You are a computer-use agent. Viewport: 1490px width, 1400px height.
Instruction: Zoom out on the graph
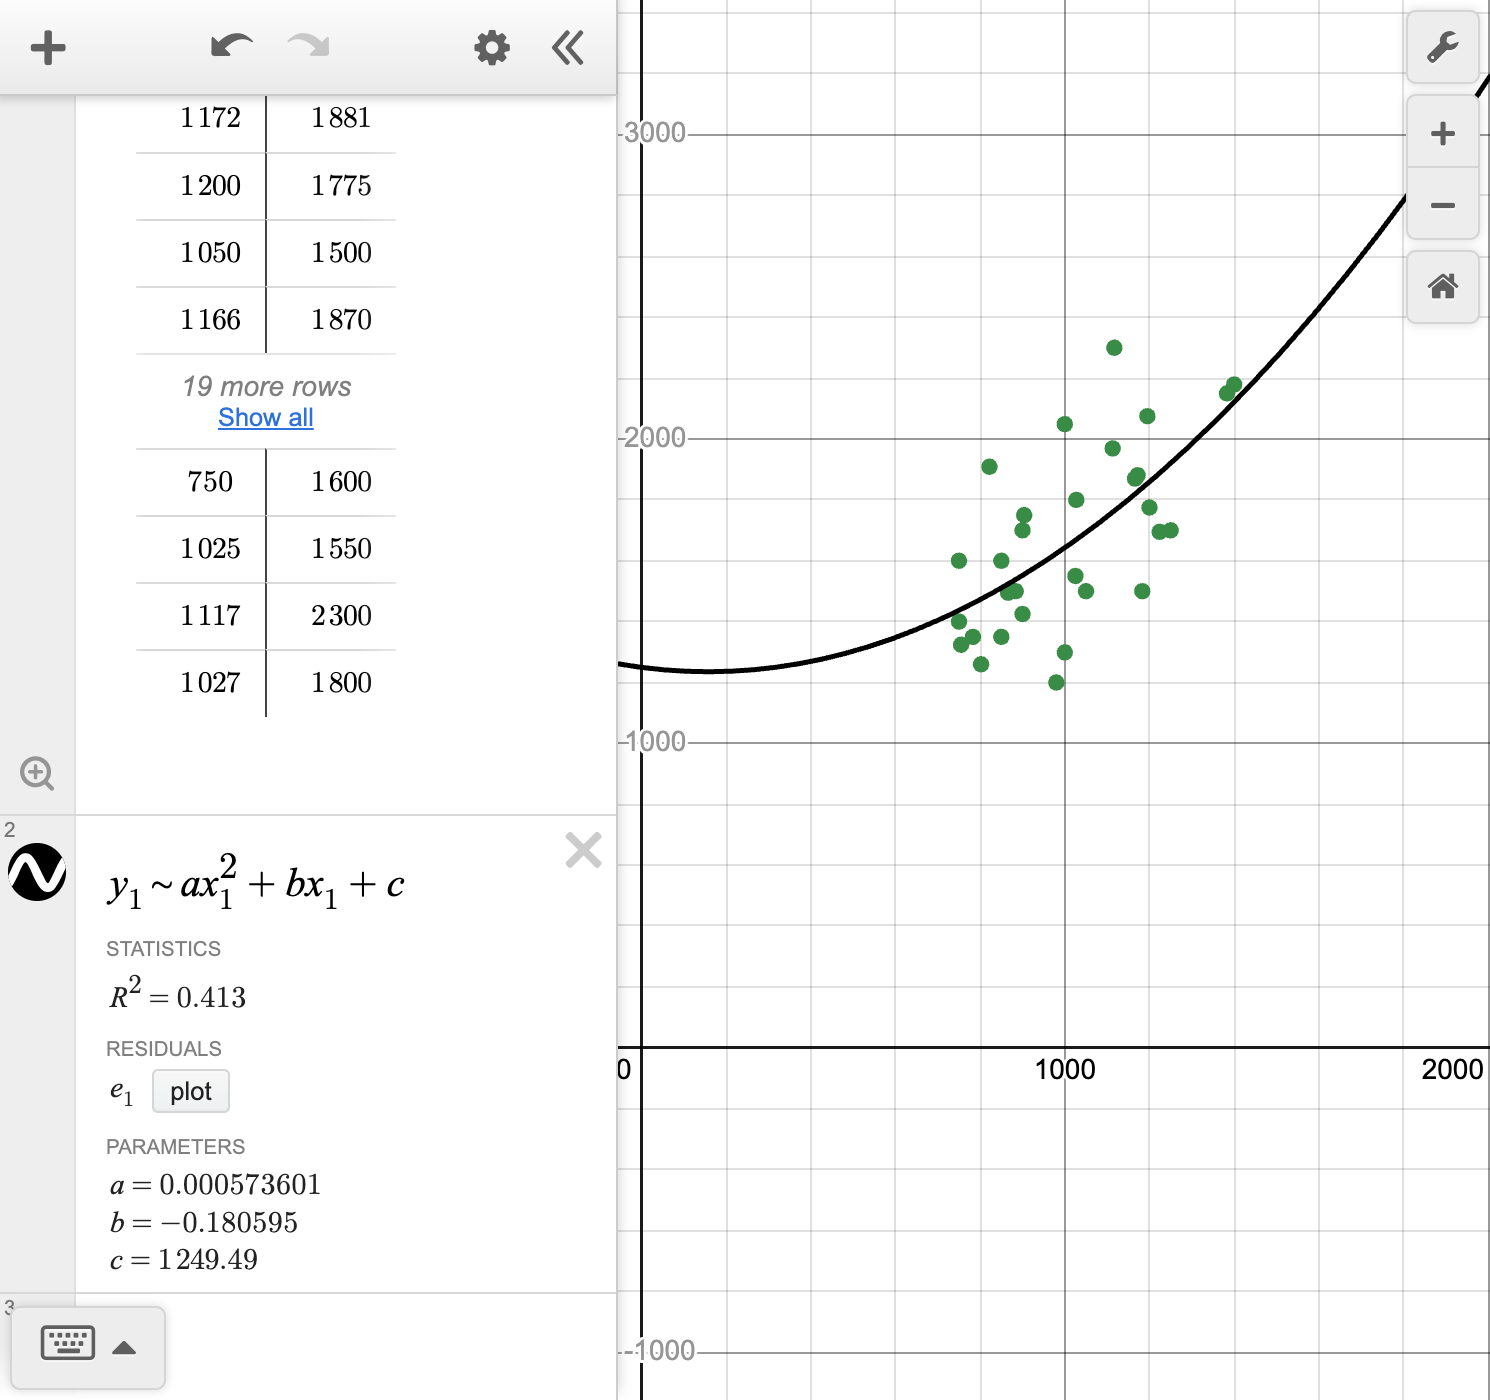[1443, 205]
